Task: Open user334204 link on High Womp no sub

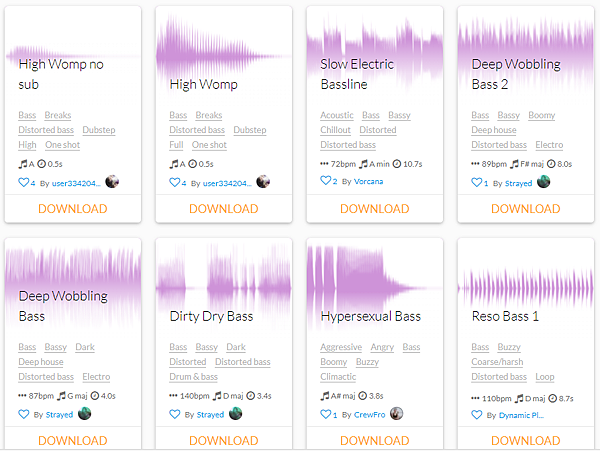Action: 76,183
